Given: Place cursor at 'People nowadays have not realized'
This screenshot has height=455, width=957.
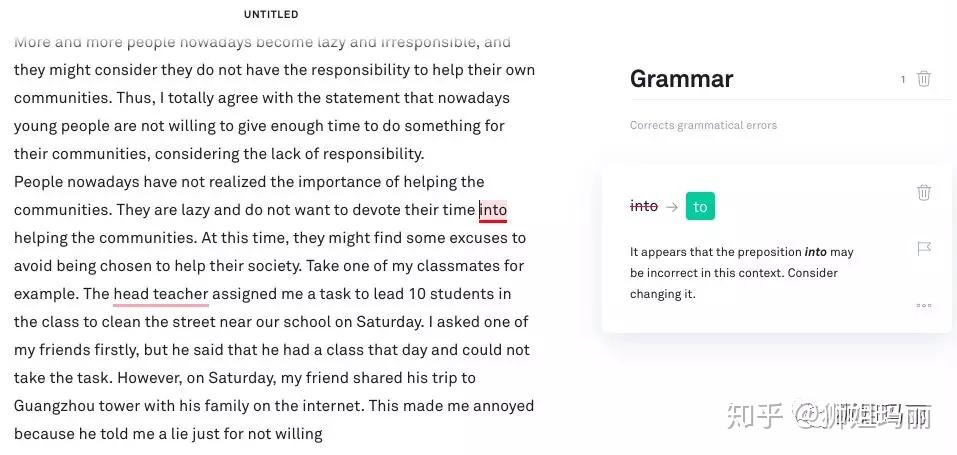Looking at the screenshot, I should (15, 182).
